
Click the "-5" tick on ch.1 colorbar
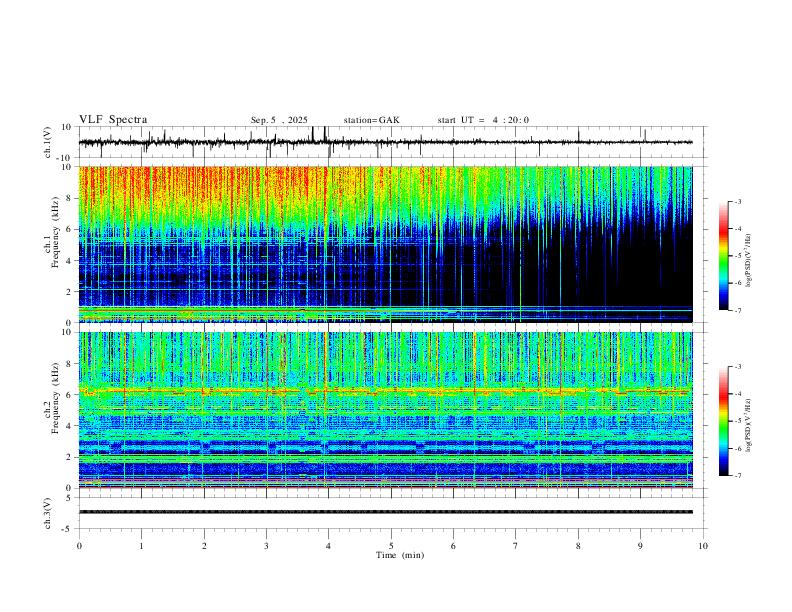738,256
